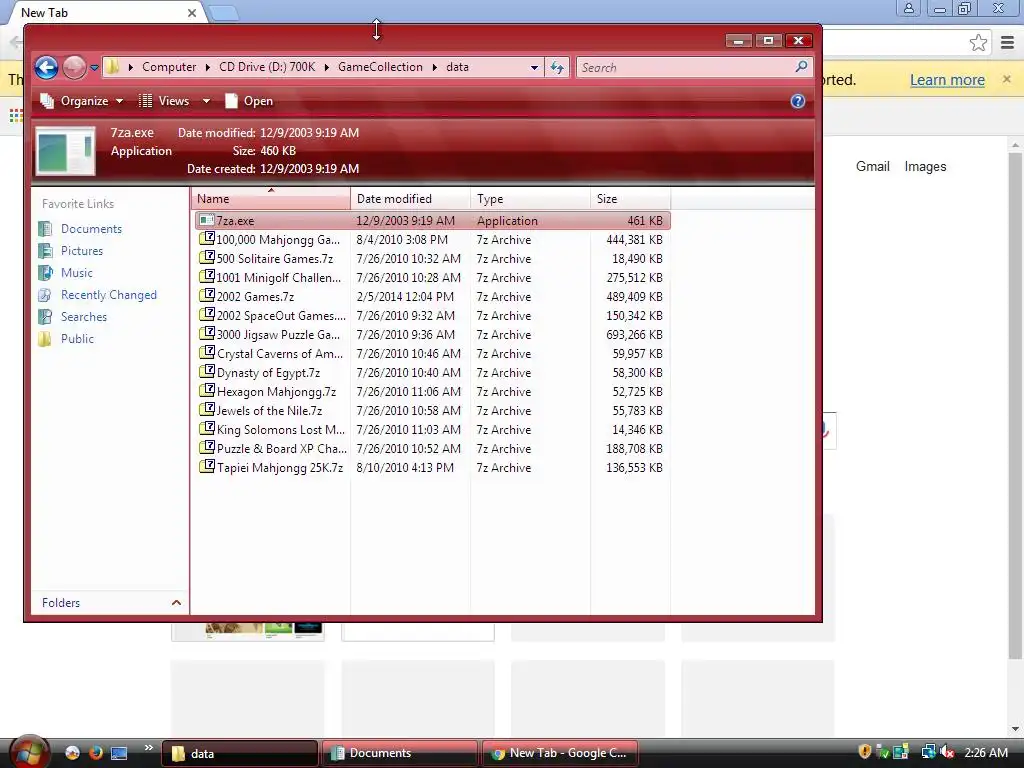Click the Refresh button beside the address bar
Image resolution: width=1024 pixels, height=768 pixels.
(x=557, y=67)
